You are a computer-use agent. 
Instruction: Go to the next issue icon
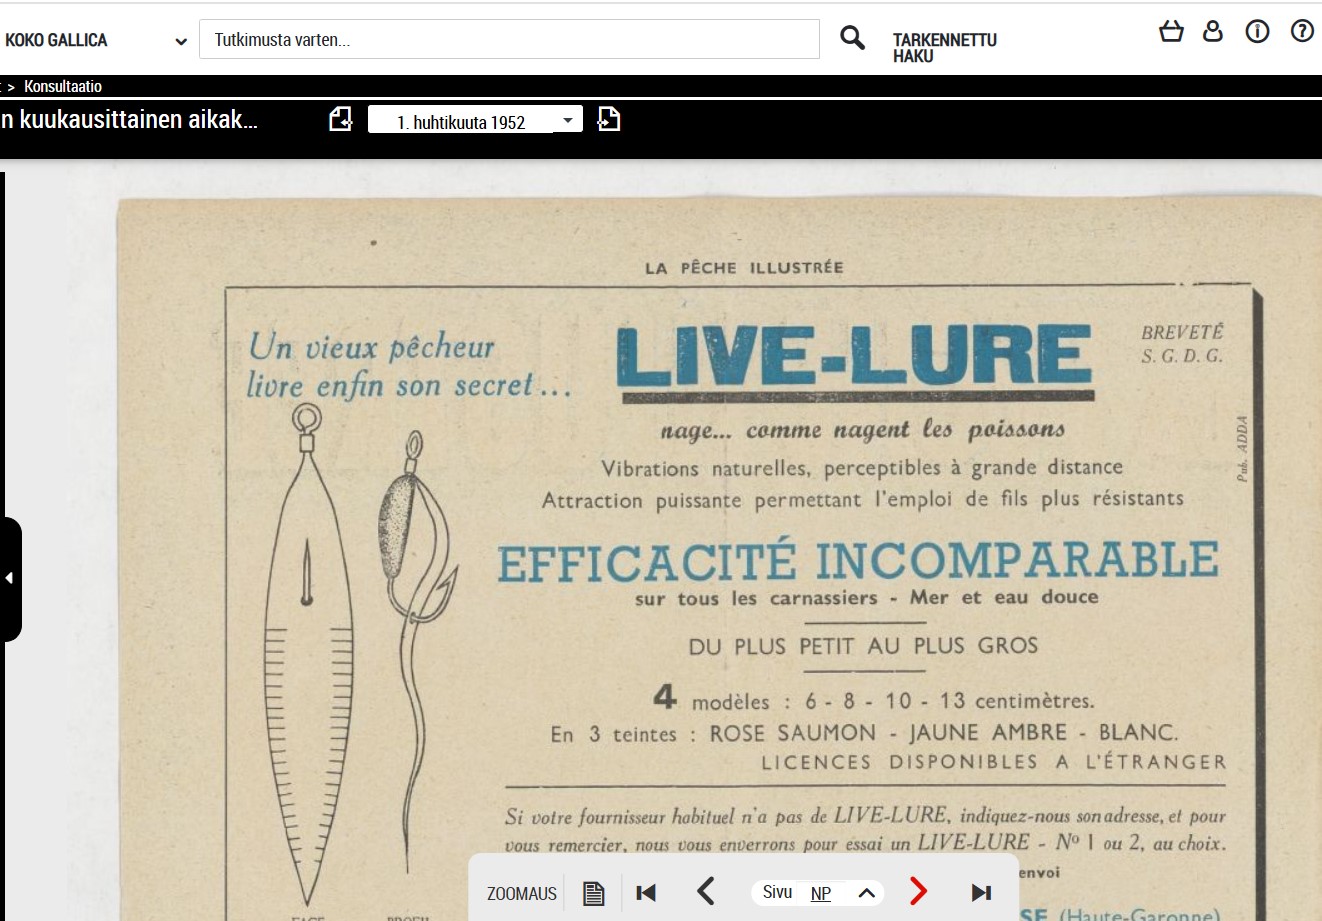point(608,120)
